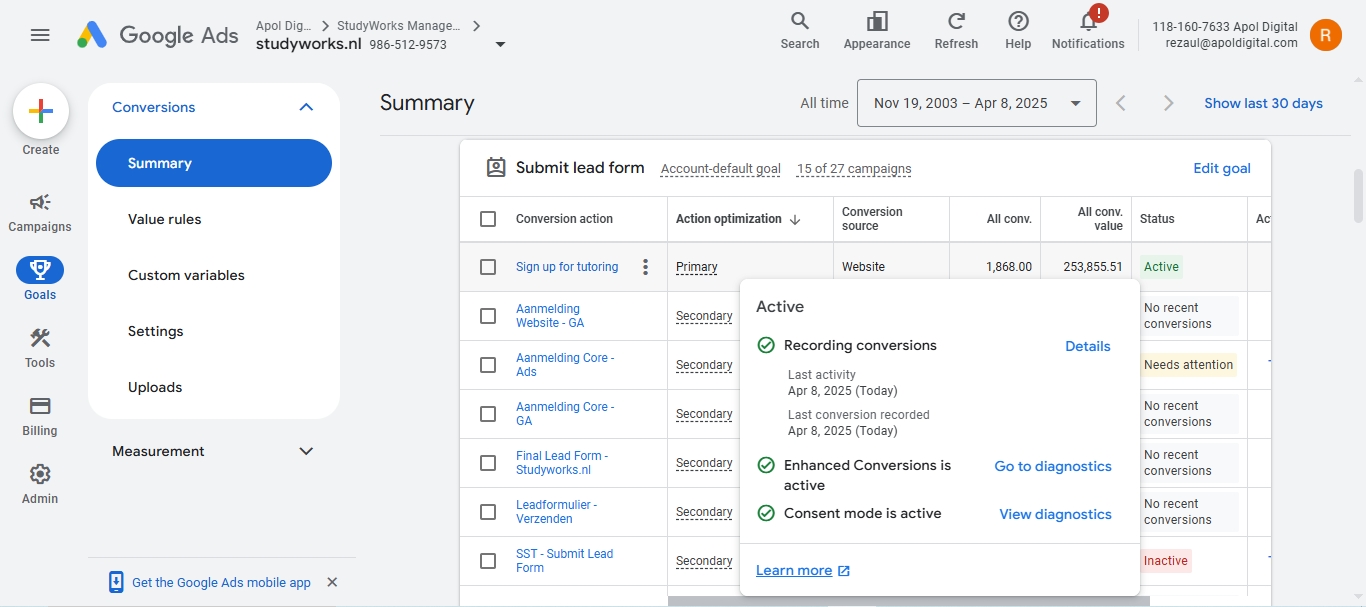The width and height of the screenshot is (1366, 607).
Task: Sort by Action optimization arrow
Action: point(795,219)
